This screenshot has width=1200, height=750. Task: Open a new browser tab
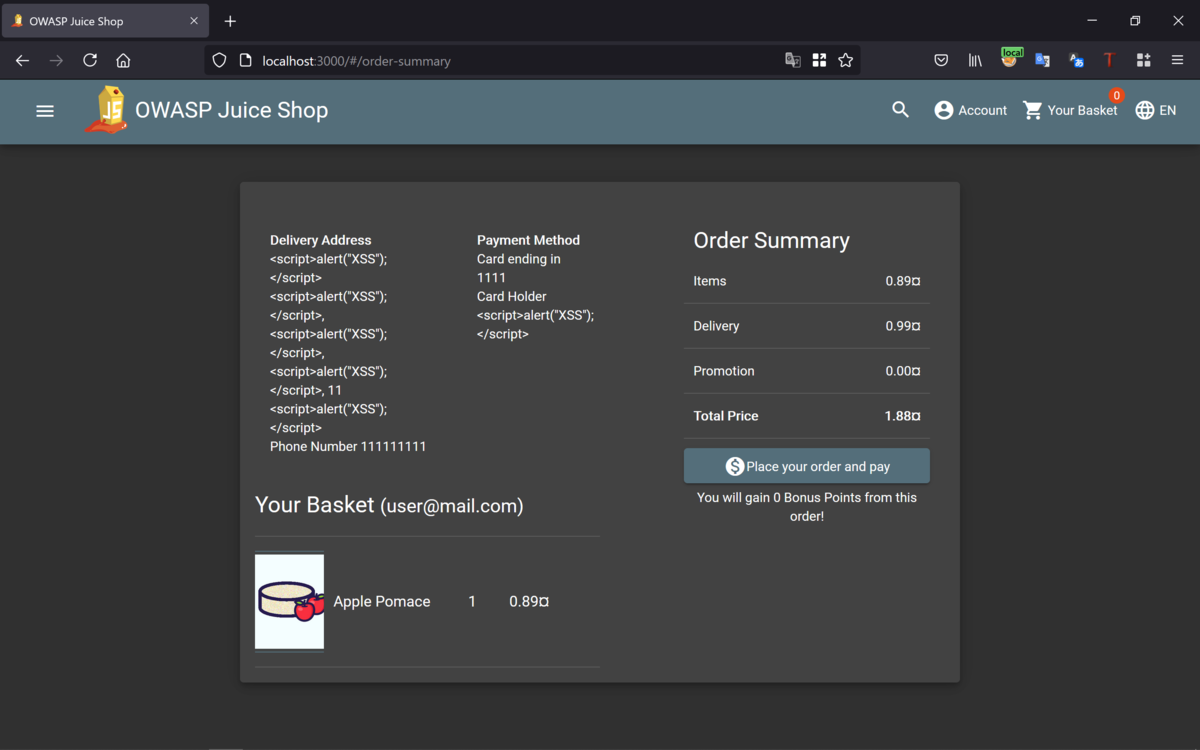pyautogui.click(x=230, y=21)
